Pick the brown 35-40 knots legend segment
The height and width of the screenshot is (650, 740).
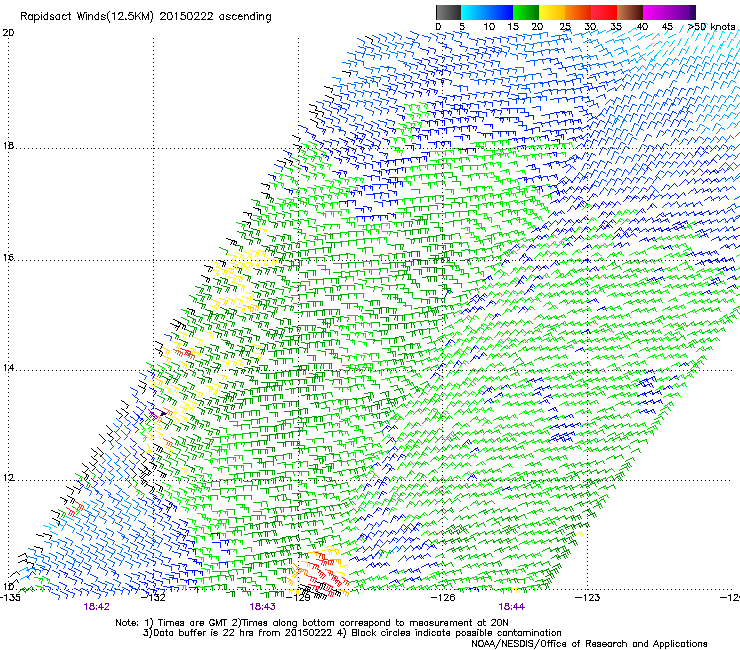630,12
